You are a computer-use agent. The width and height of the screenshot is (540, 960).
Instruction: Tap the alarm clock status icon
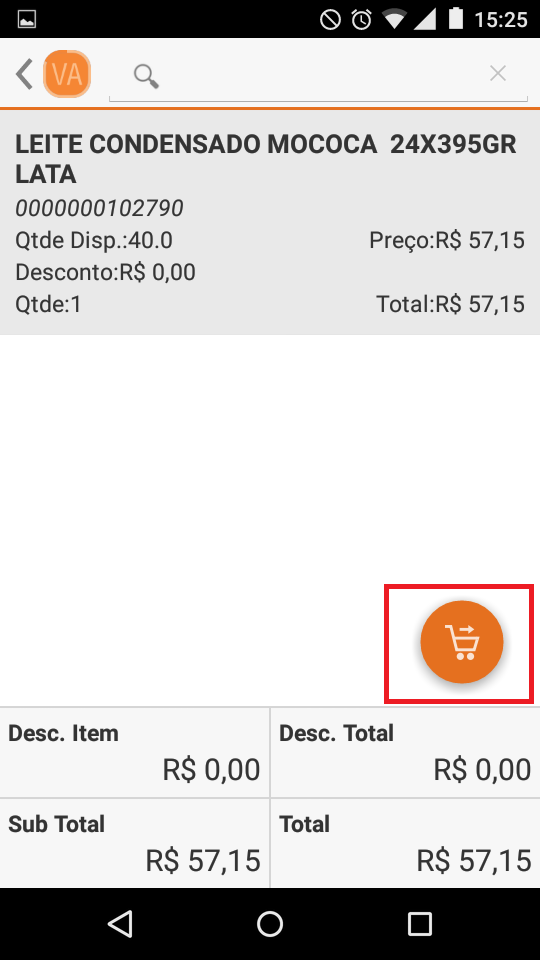(x=361, y=20)
